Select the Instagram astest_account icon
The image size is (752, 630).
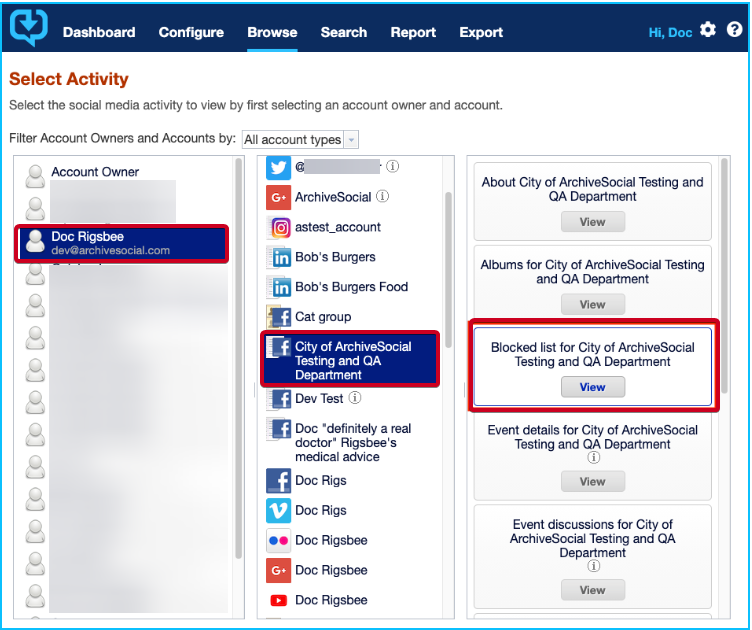280,227
